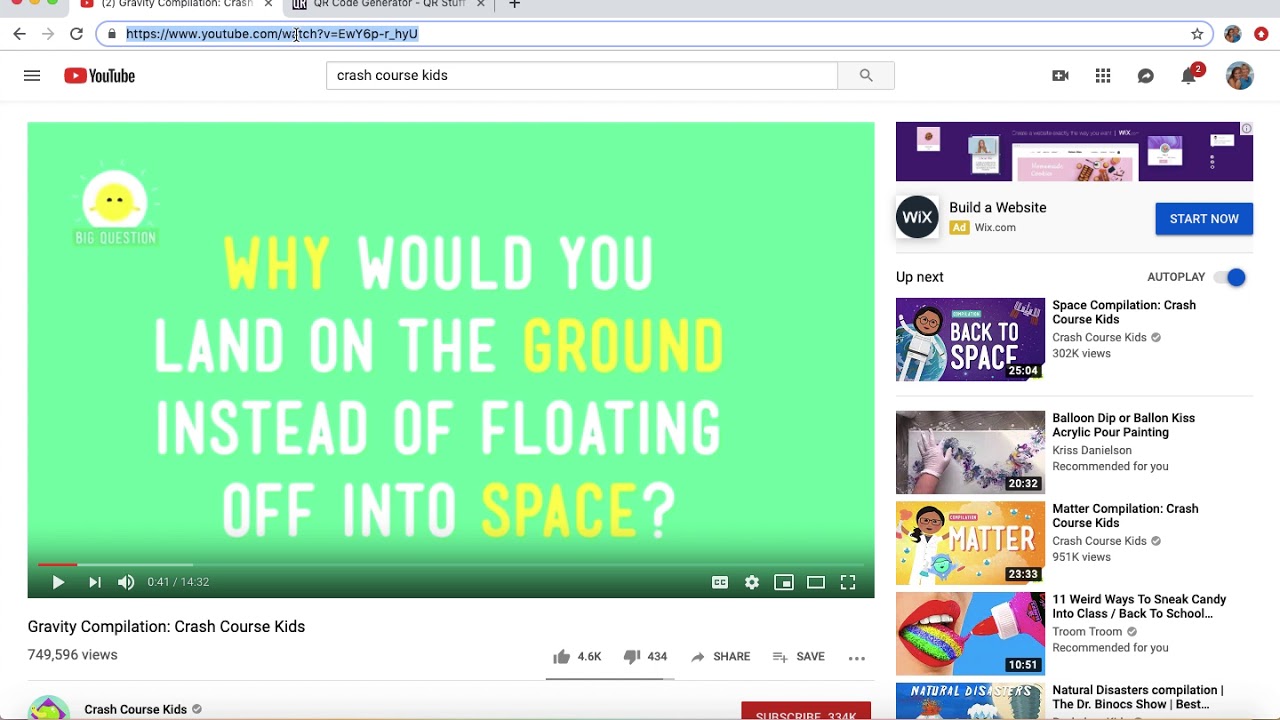The image size is (1280, 720).
Task: Click the browser address bar
Action: pyautogui.click(x=655, y=34)
